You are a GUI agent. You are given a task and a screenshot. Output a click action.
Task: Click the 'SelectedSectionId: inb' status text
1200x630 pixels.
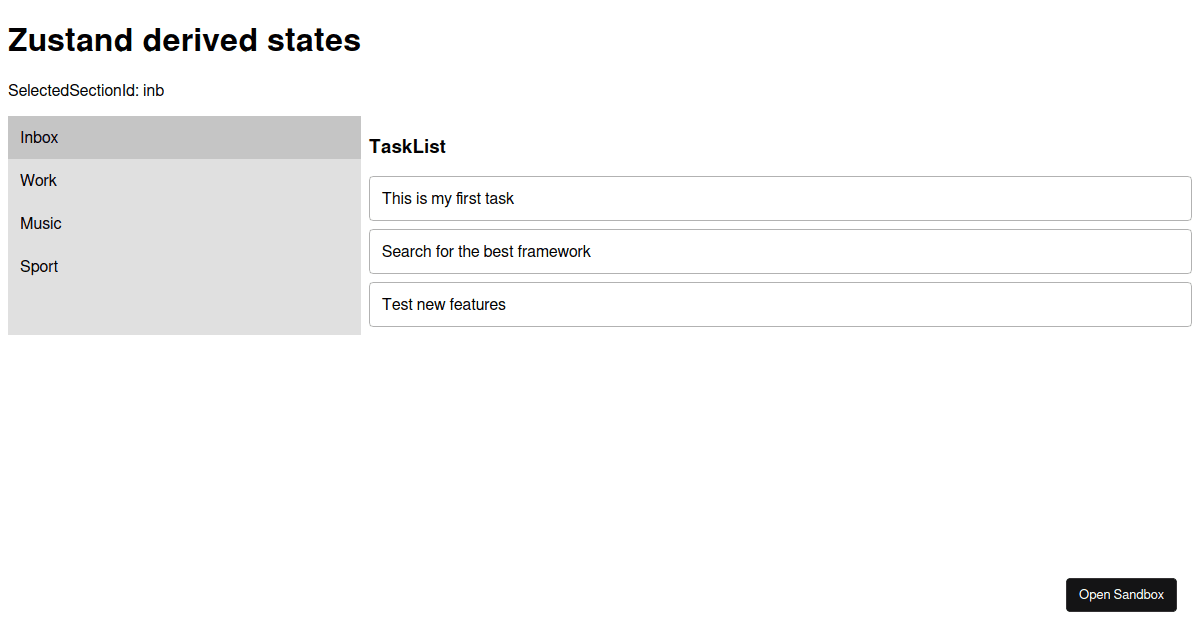tap(85, 90)
